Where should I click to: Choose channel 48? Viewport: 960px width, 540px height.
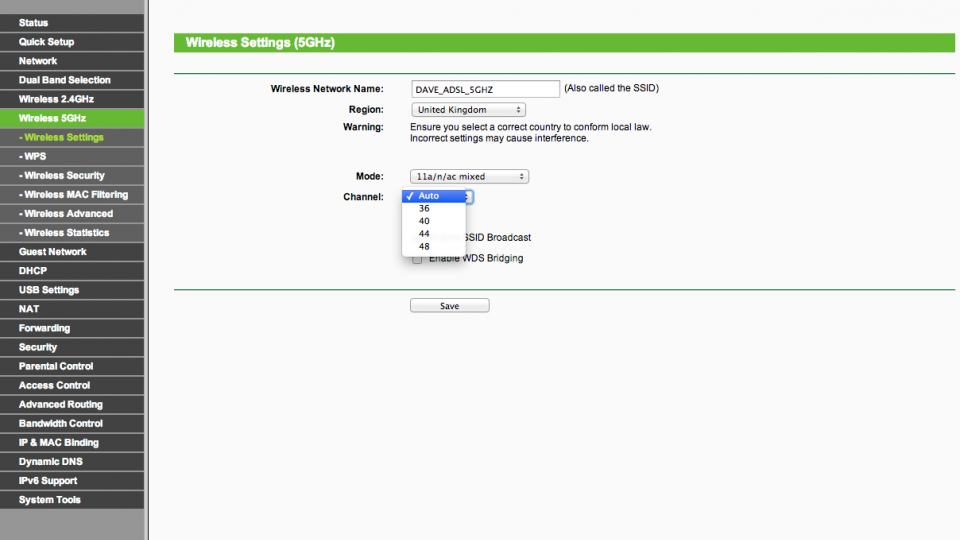coord(433,247)
